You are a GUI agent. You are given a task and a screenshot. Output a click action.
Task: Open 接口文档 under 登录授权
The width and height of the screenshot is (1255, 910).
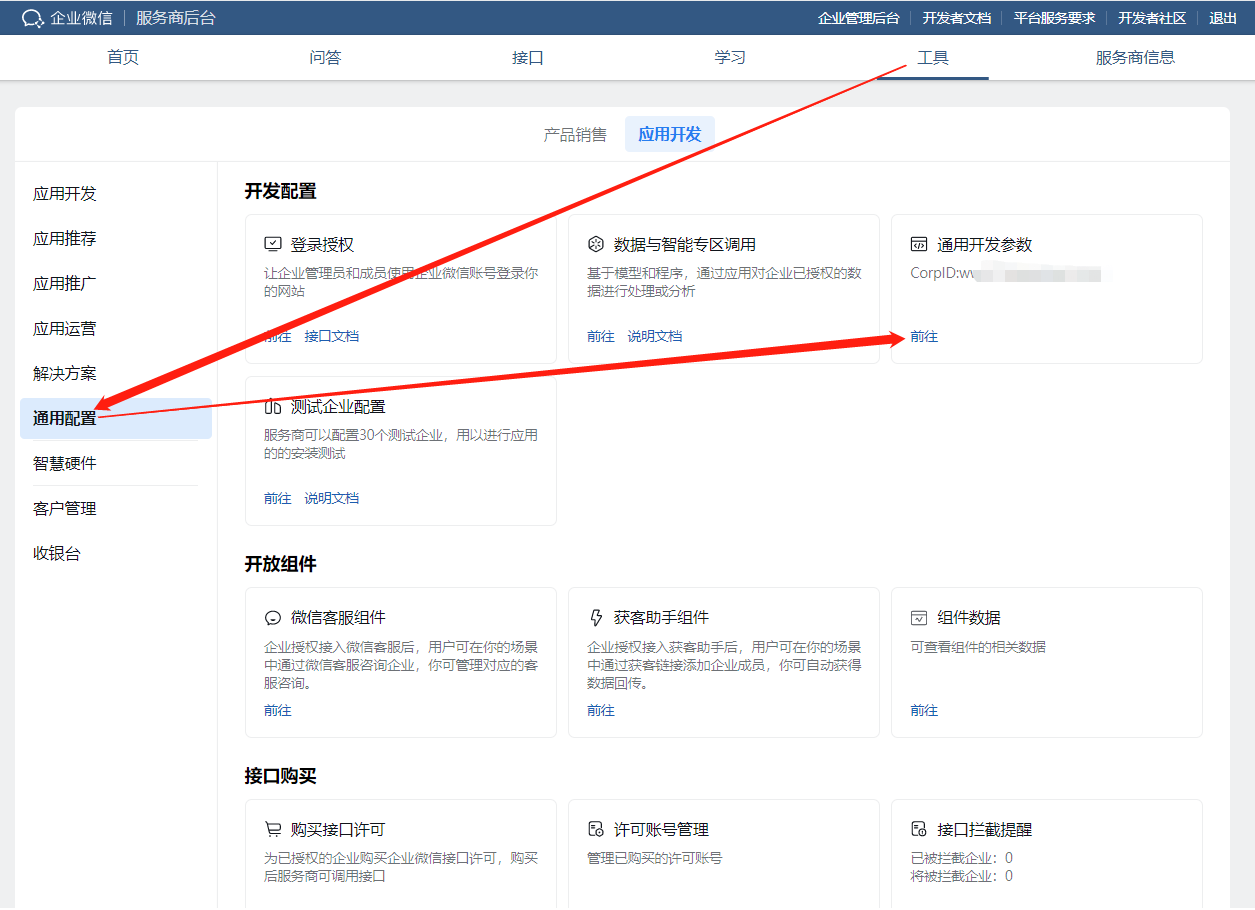click(x=332, y=336)
